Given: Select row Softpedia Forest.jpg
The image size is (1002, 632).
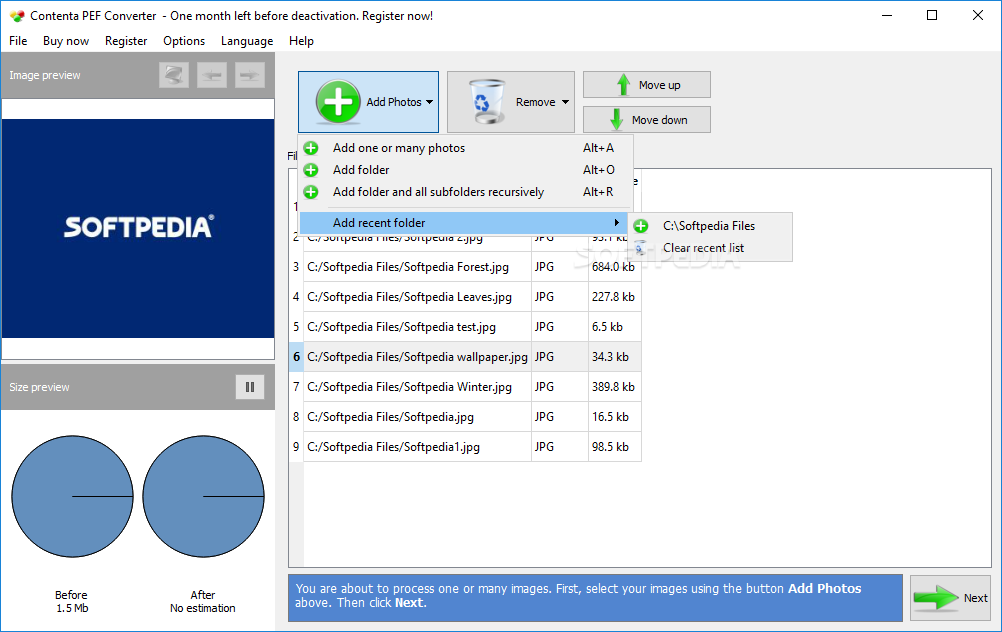Looking at the screenshot, I should [x=465, y=267].
